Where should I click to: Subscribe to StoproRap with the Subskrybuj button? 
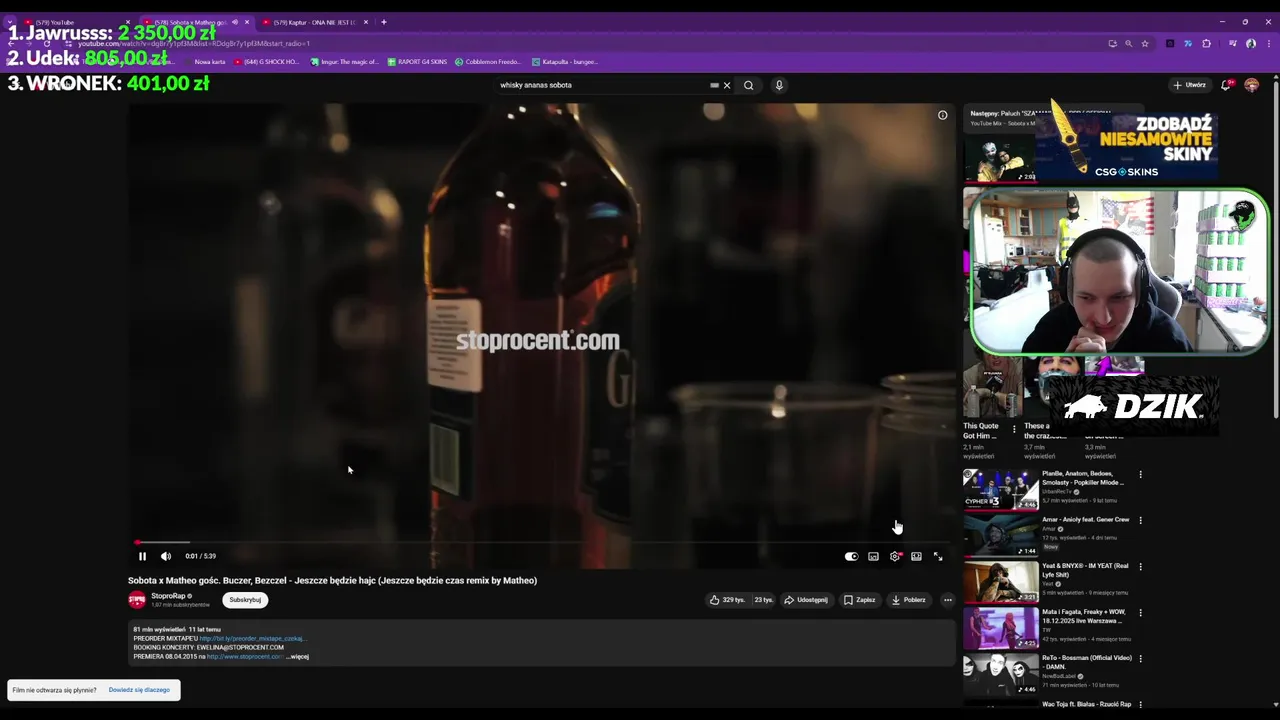245,600
